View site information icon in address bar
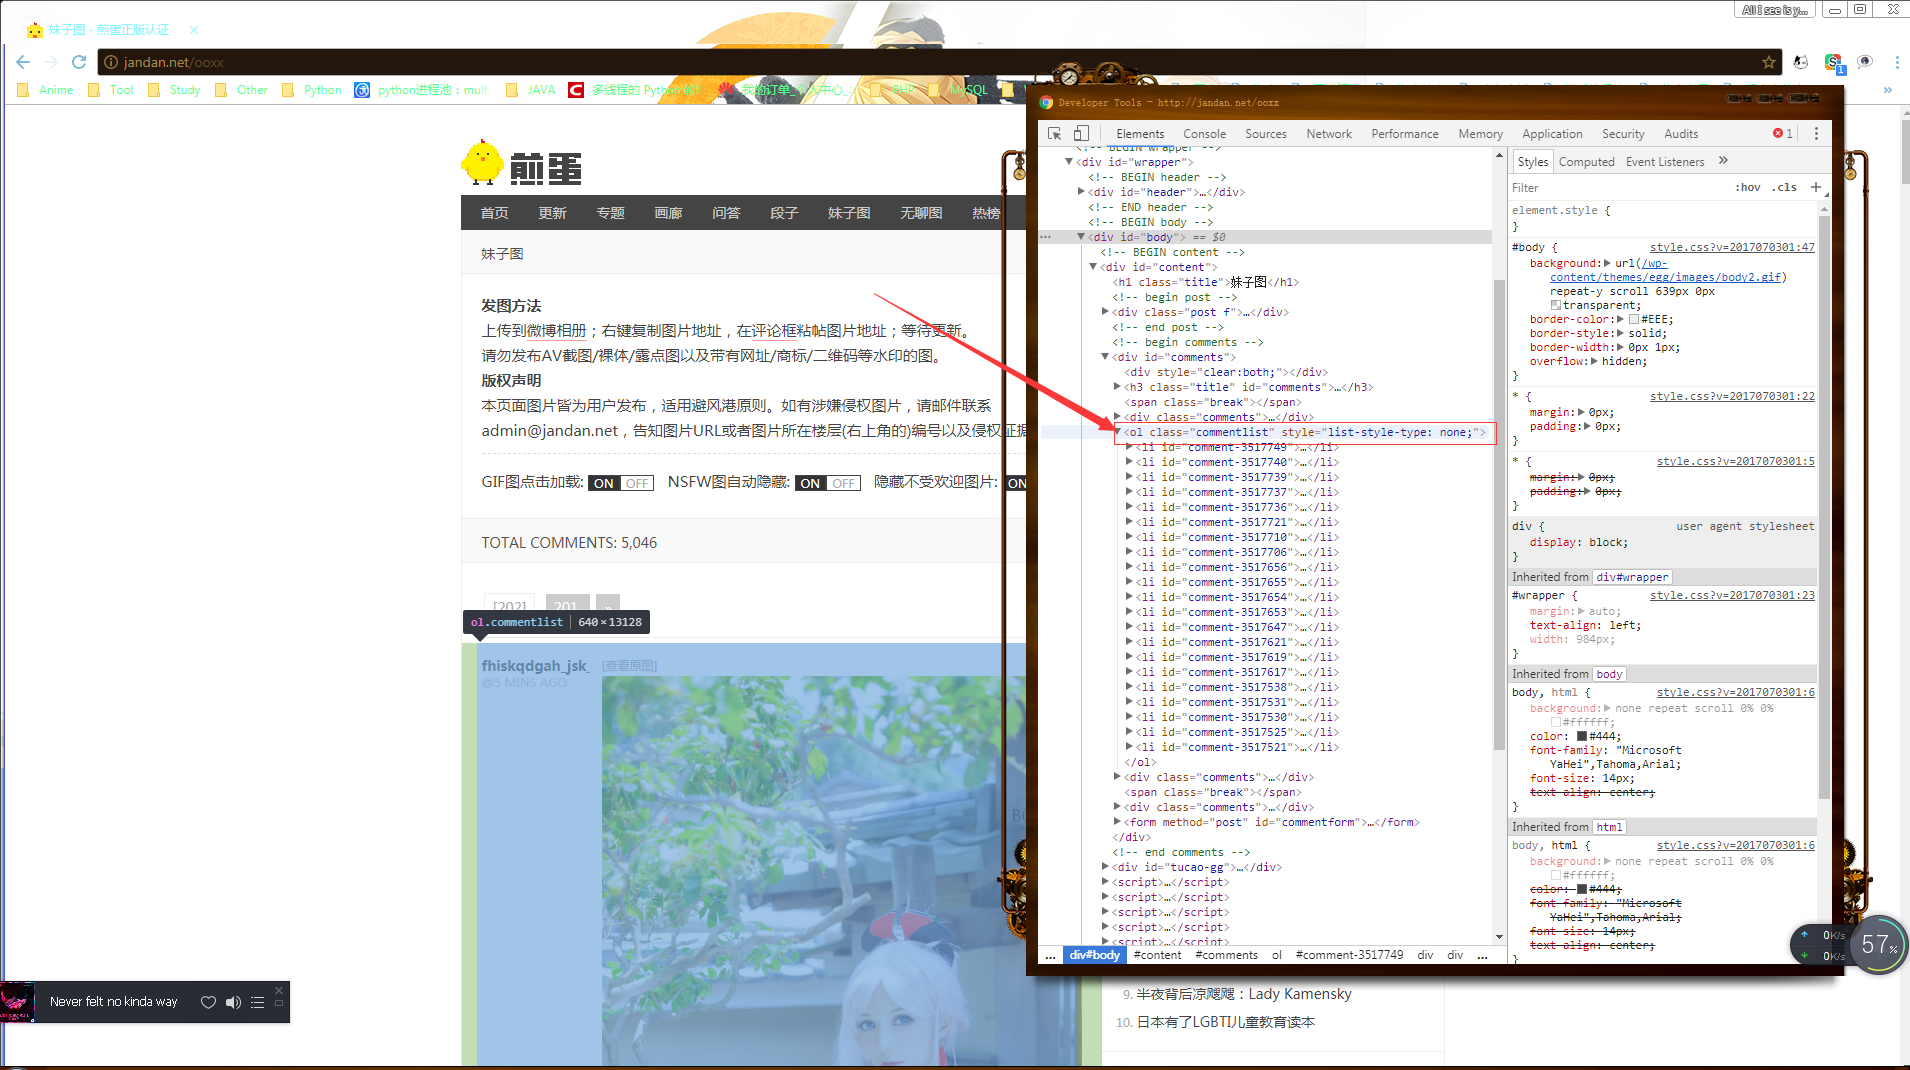Viewport: 1910px width, 1070px height. pos(111,62)
